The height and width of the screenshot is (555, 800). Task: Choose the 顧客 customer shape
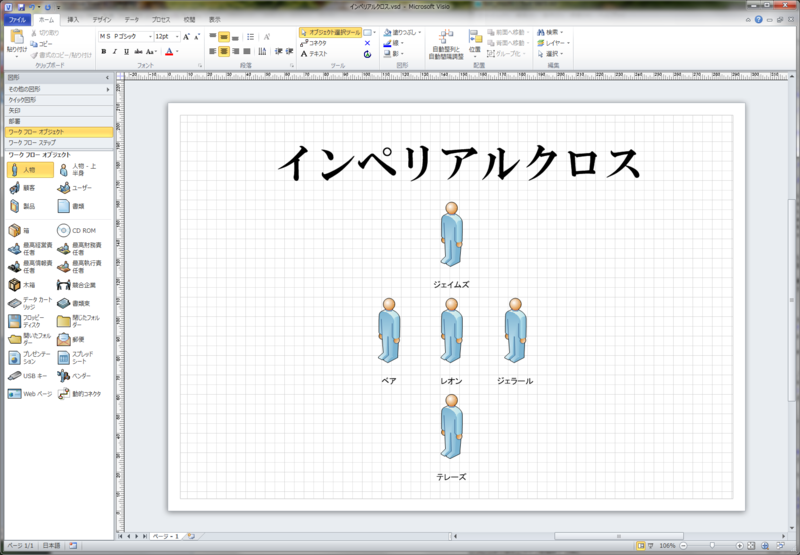coord(22,188)
